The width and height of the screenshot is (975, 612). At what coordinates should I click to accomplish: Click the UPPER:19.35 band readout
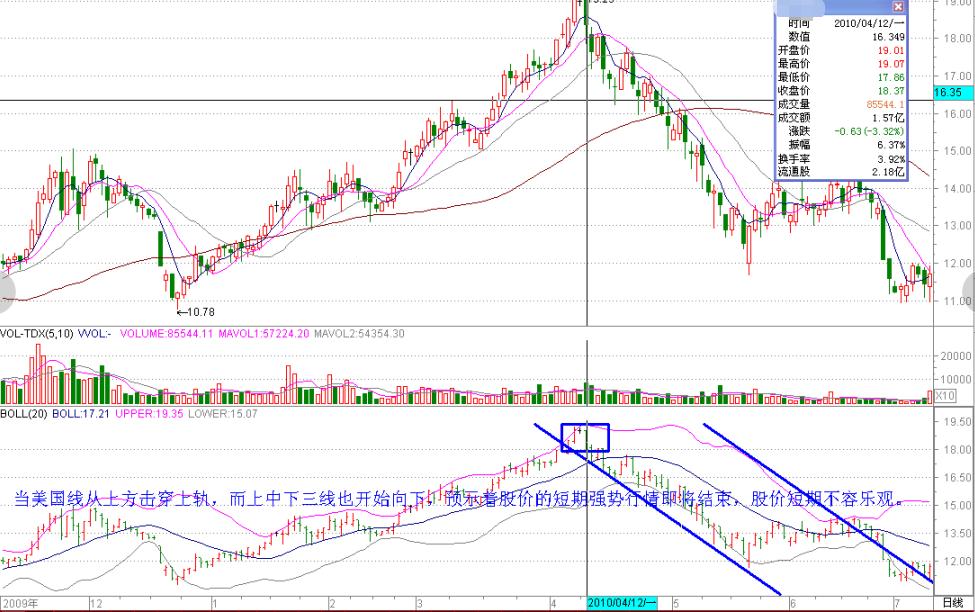149,414
